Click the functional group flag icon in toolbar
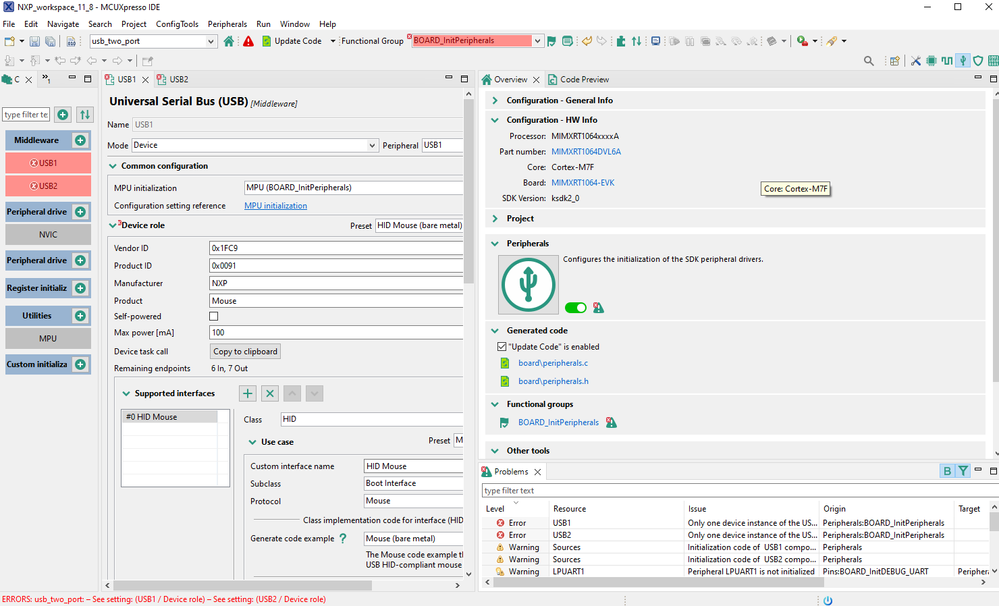Screen dimensions: 999x606 click(551, 41)
